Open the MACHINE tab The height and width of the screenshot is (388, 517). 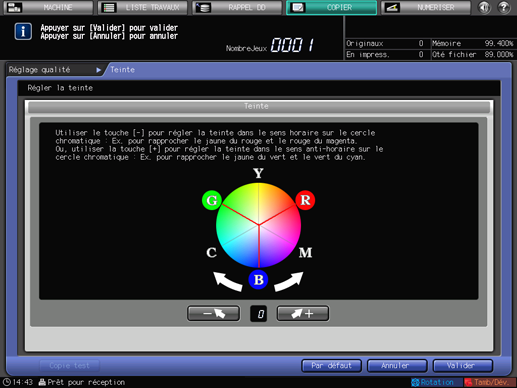(49, 7)
